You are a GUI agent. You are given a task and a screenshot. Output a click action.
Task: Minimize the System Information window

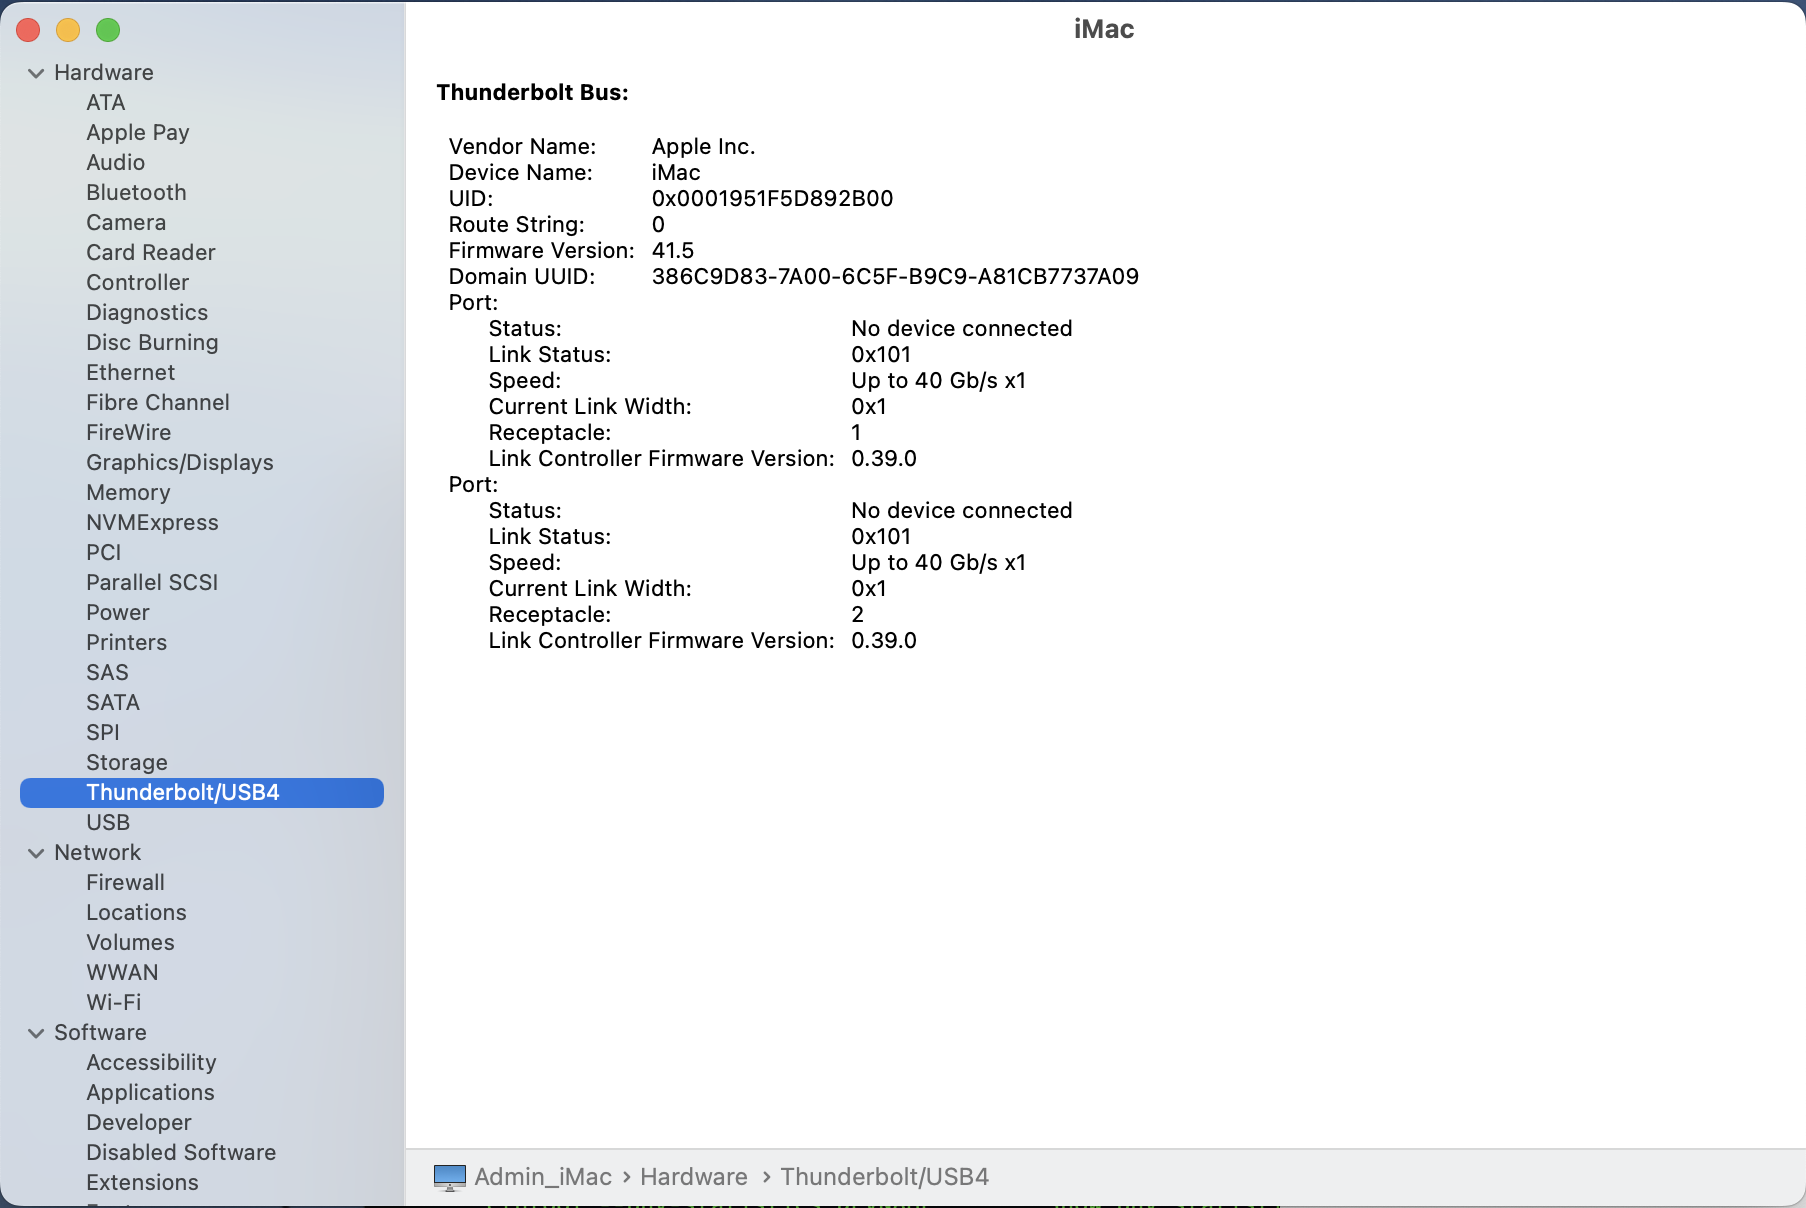[68, 30]
